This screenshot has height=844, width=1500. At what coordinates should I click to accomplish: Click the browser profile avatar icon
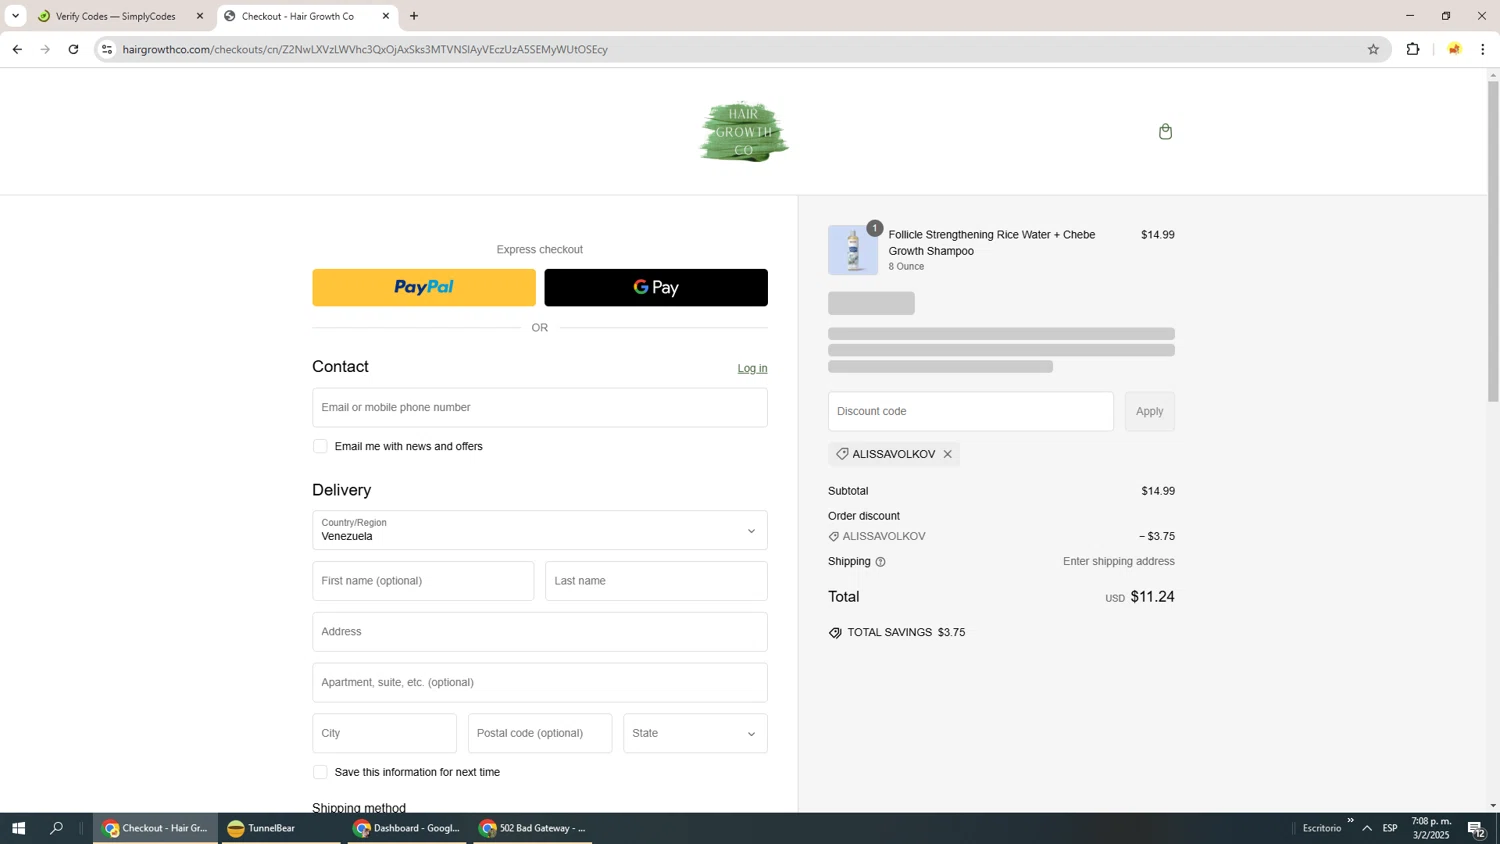(x=1454, y=49)
